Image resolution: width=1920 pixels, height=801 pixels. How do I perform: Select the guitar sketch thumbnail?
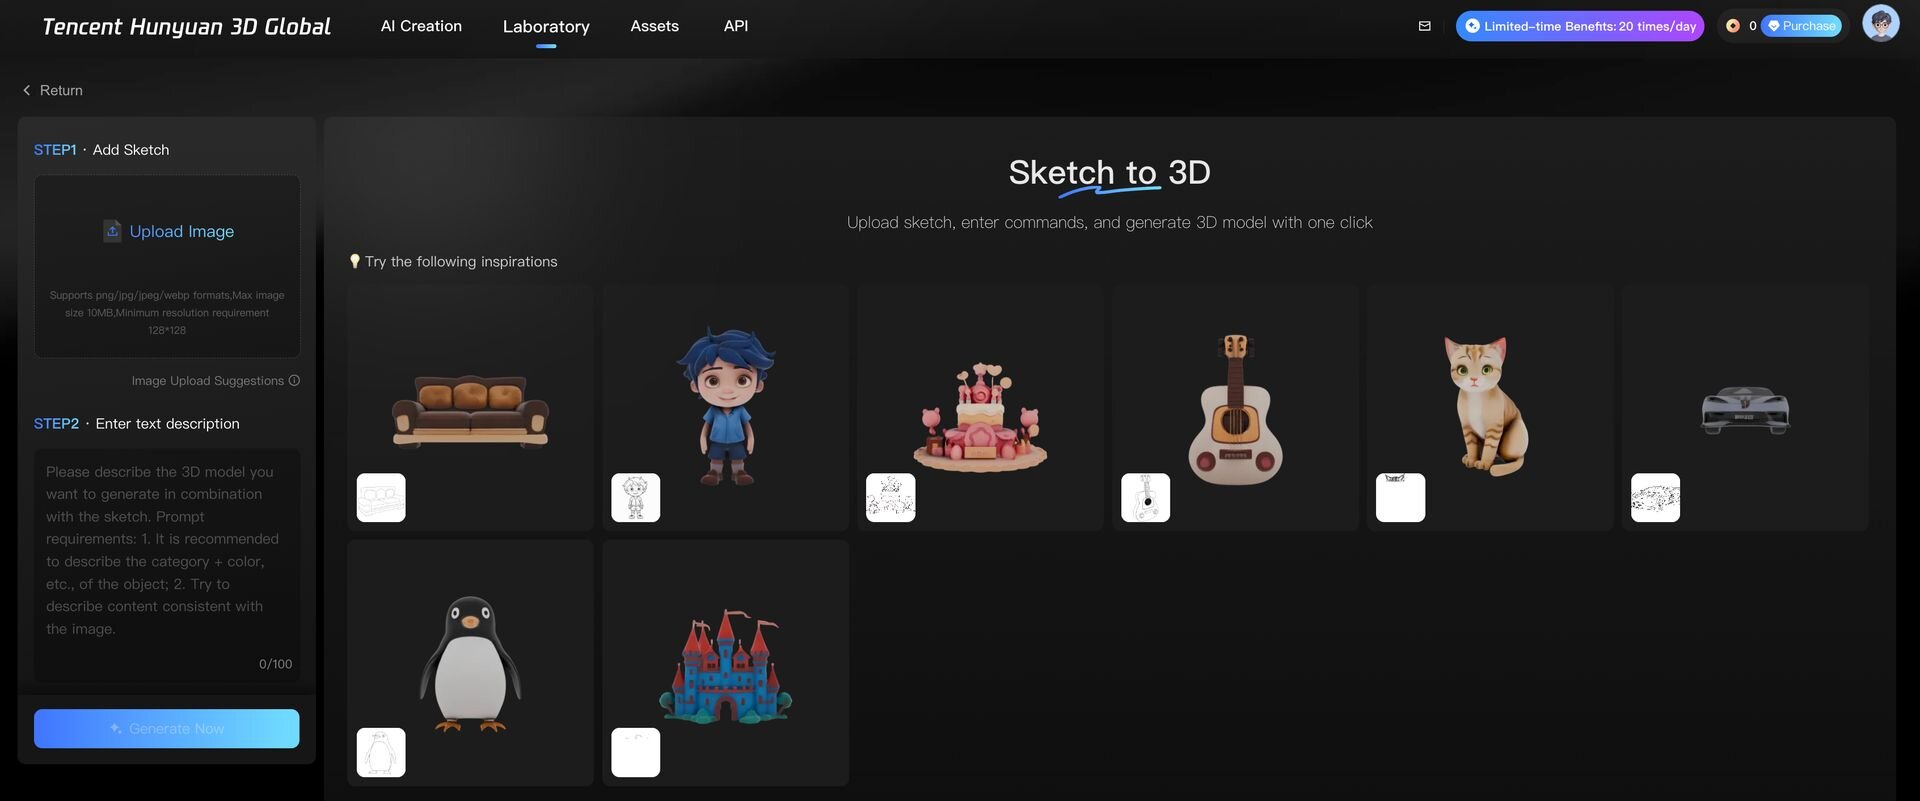[x=1145, y=497]
